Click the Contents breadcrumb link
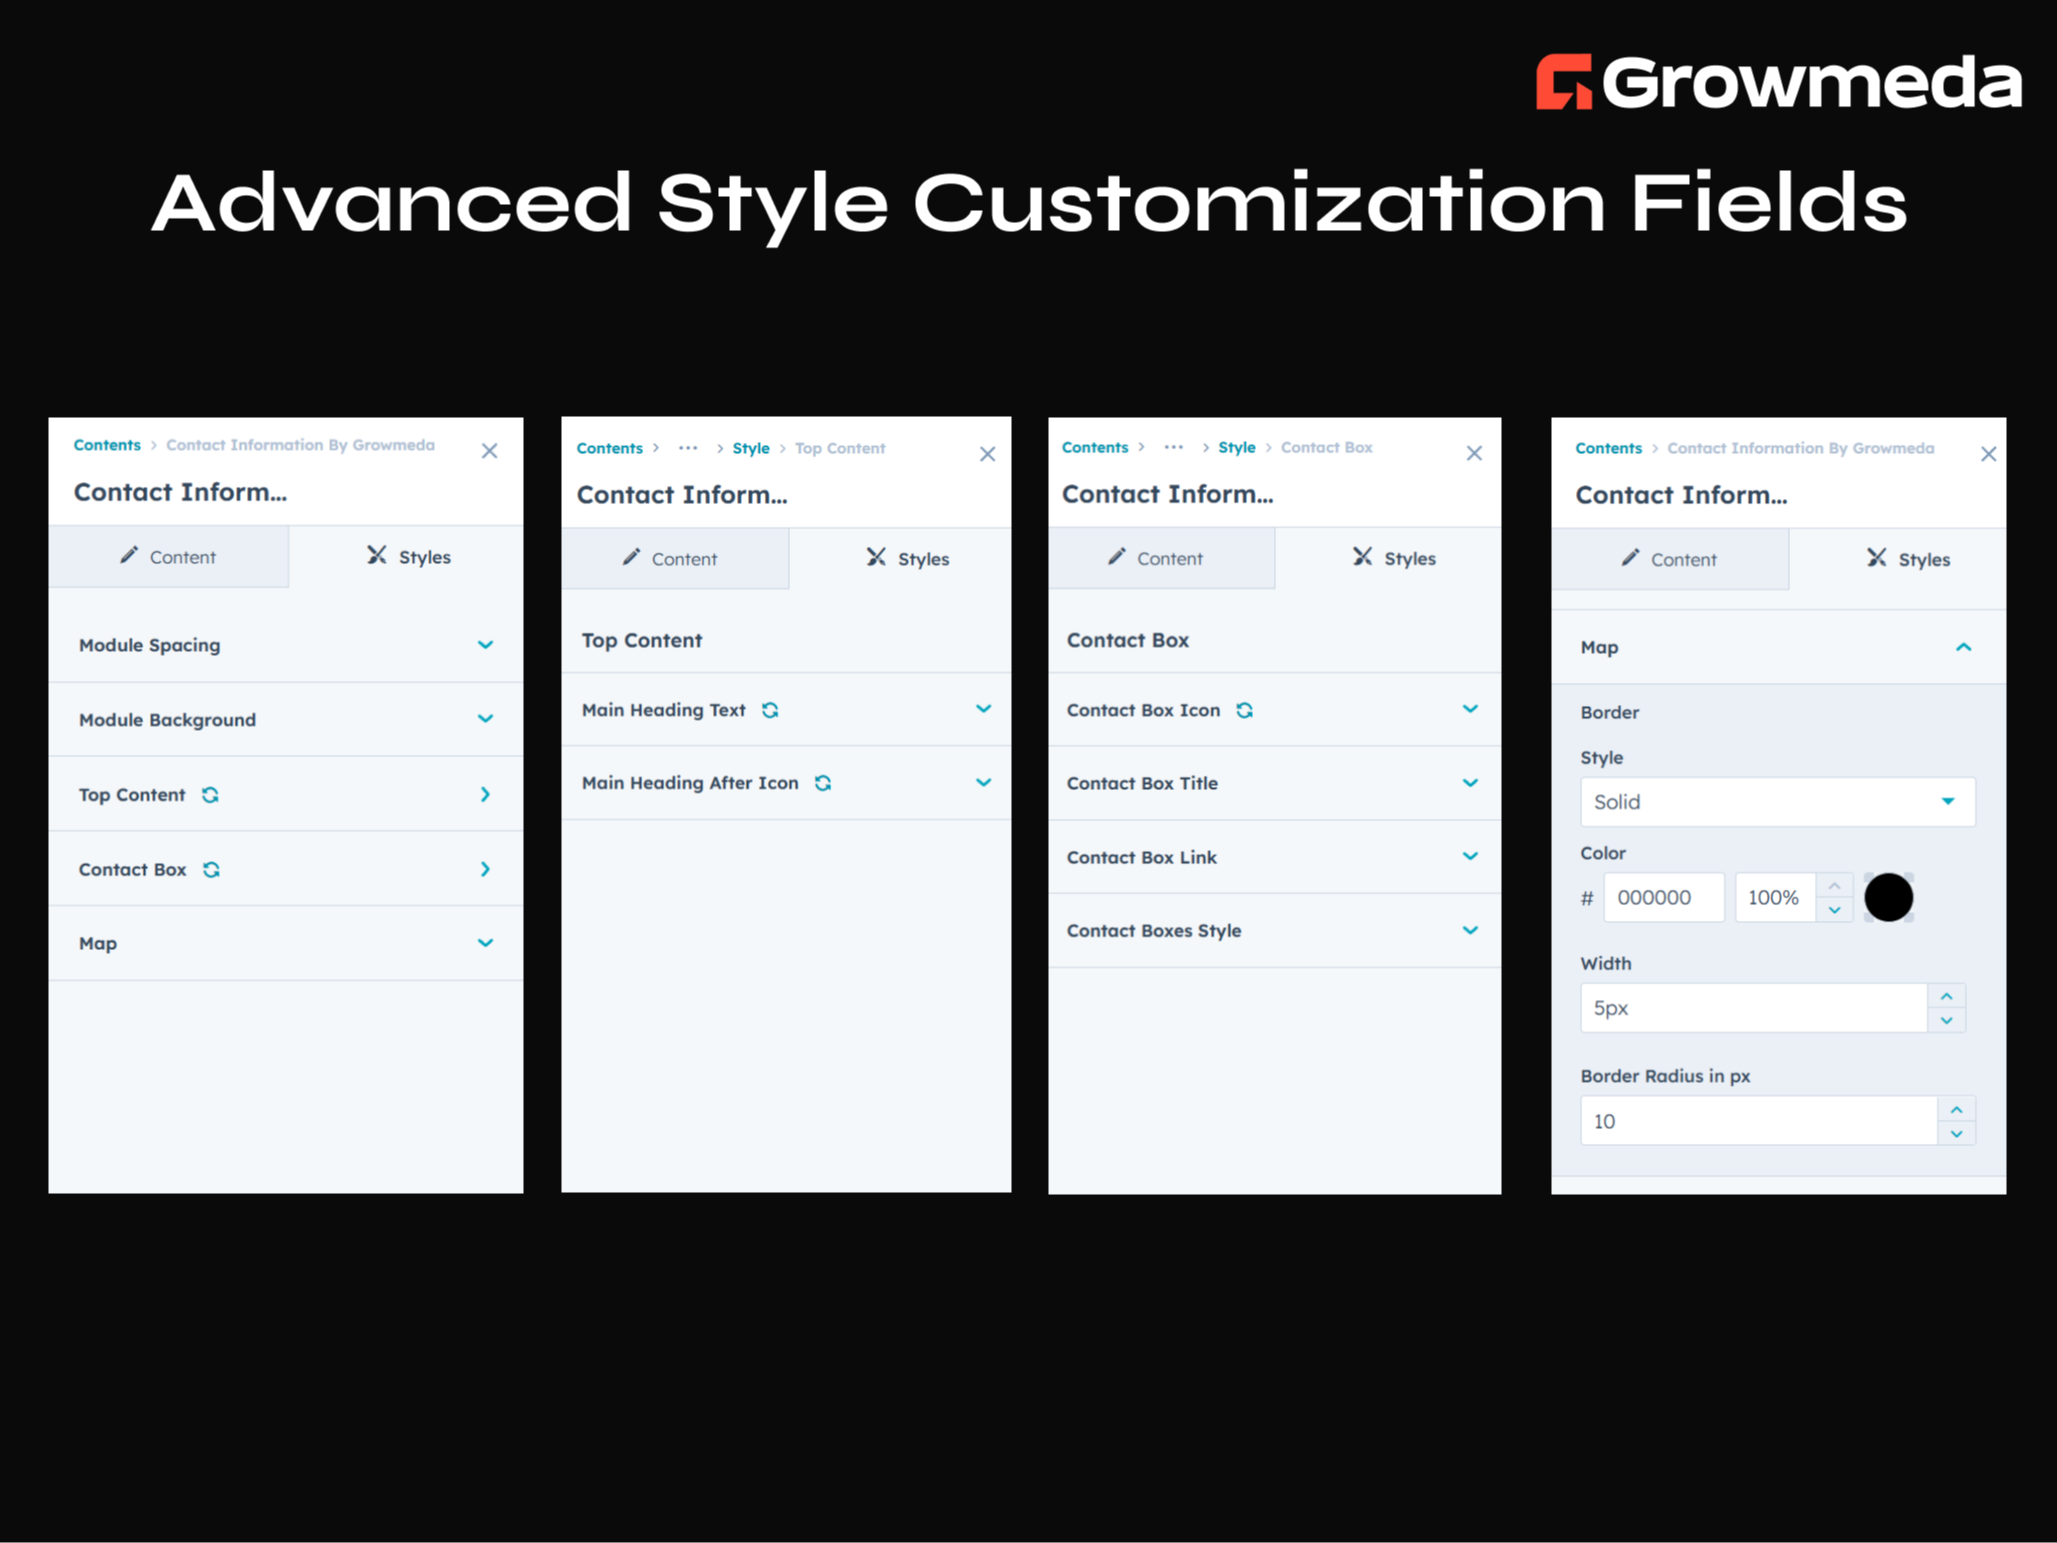The width and height of the screenshot is (2057, 1543). pyautogui.click(x=106, y=445)
